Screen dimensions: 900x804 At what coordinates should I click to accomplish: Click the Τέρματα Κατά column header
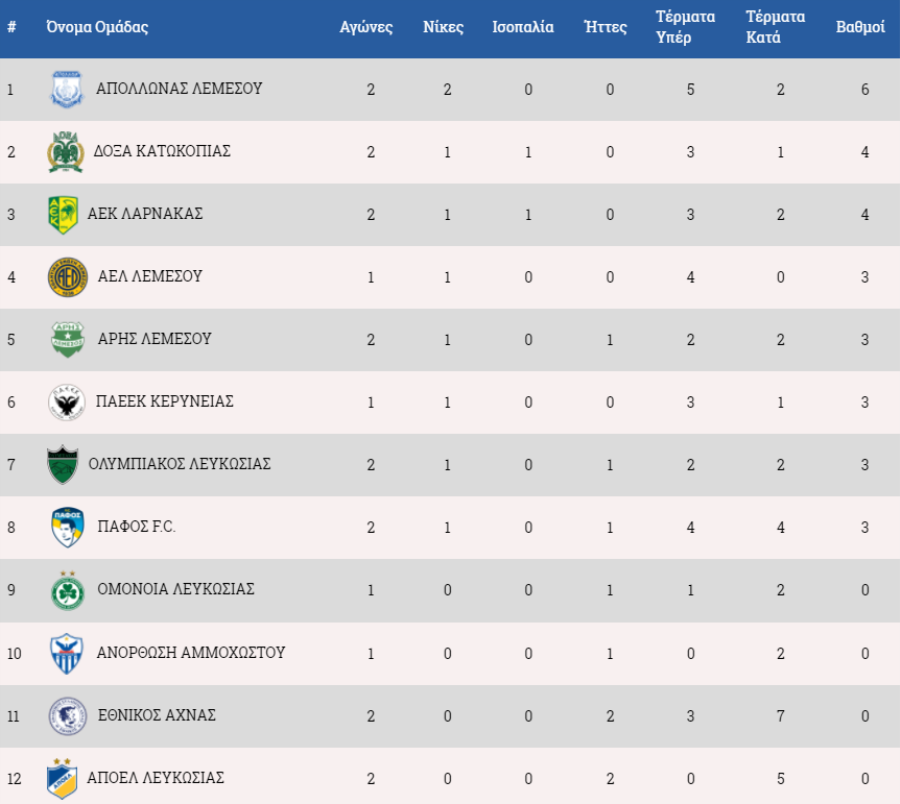pyautogui.click(x=775, y=27)
